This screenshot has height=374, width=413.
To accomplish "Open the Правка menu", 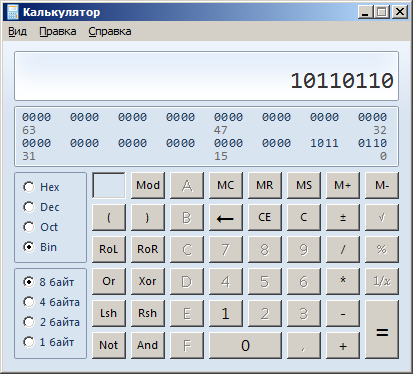I will coord(58,32).
